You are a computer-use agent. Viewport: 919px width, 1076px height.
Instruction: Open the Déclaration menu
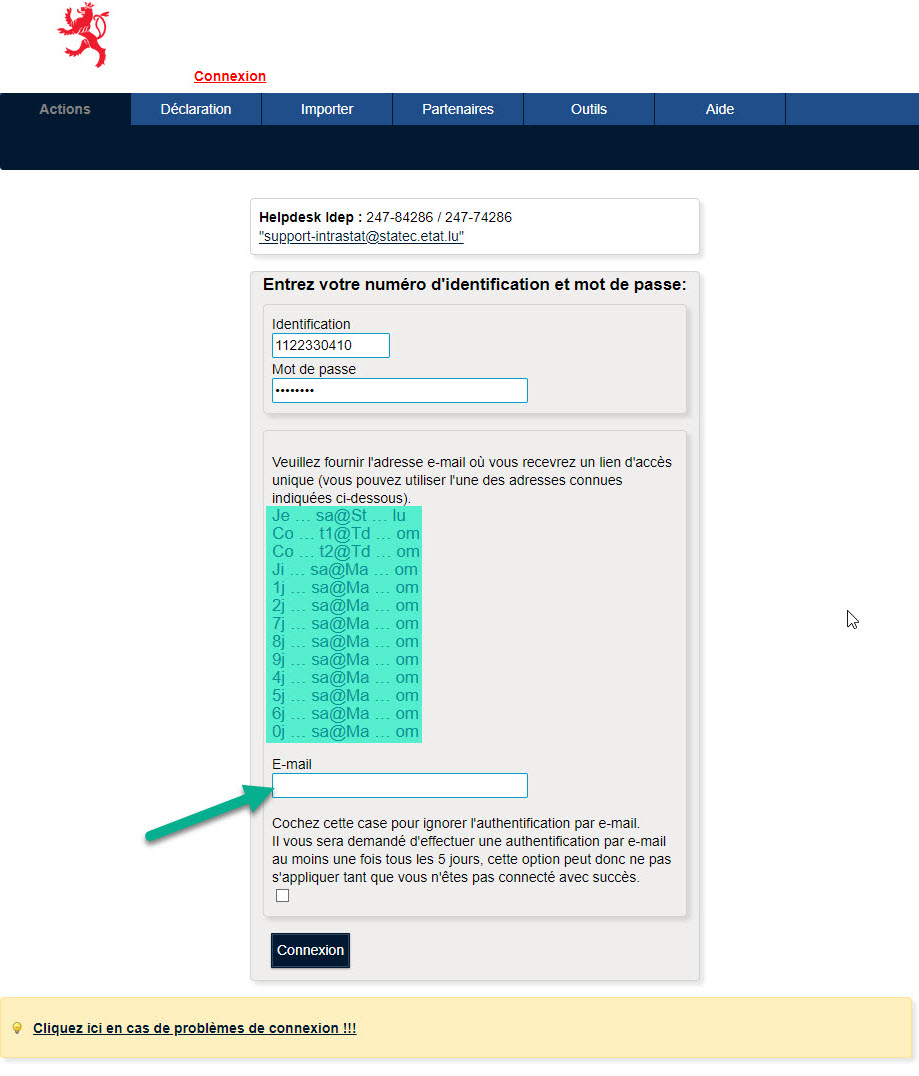196,109
